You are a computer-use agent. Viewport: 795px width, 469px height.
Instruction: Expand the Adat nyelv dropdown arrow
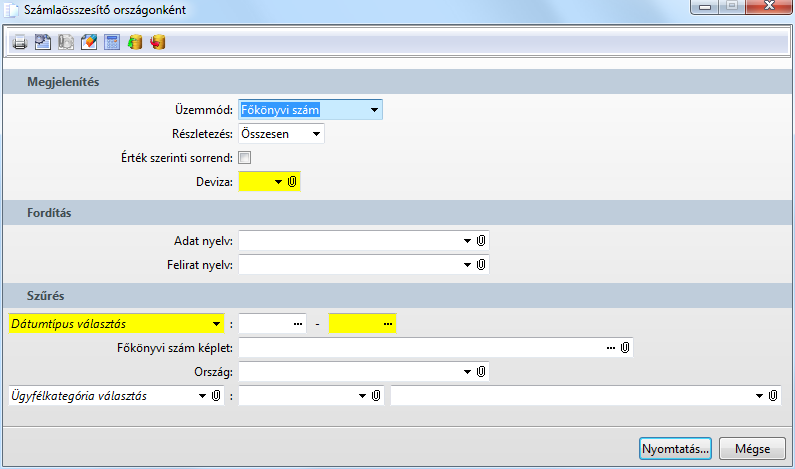click(x=467, y=241)
